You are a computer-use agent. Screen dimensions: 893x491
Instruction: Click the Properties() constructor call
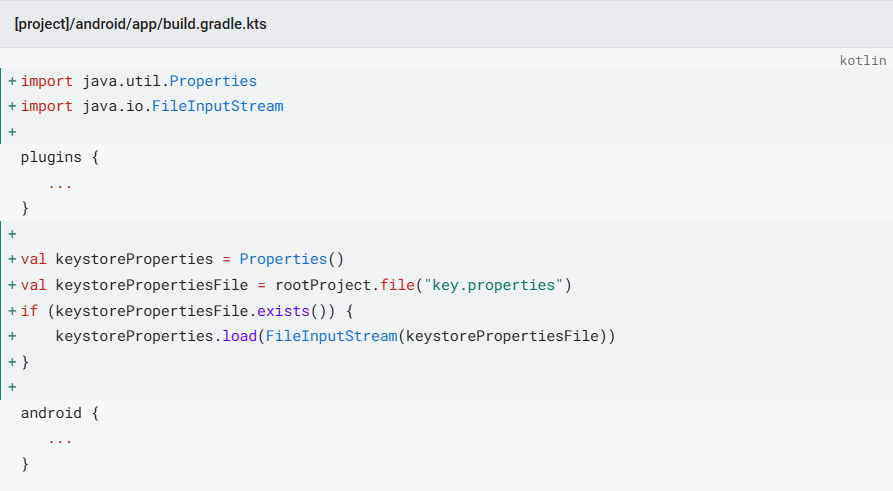point(291,259)
